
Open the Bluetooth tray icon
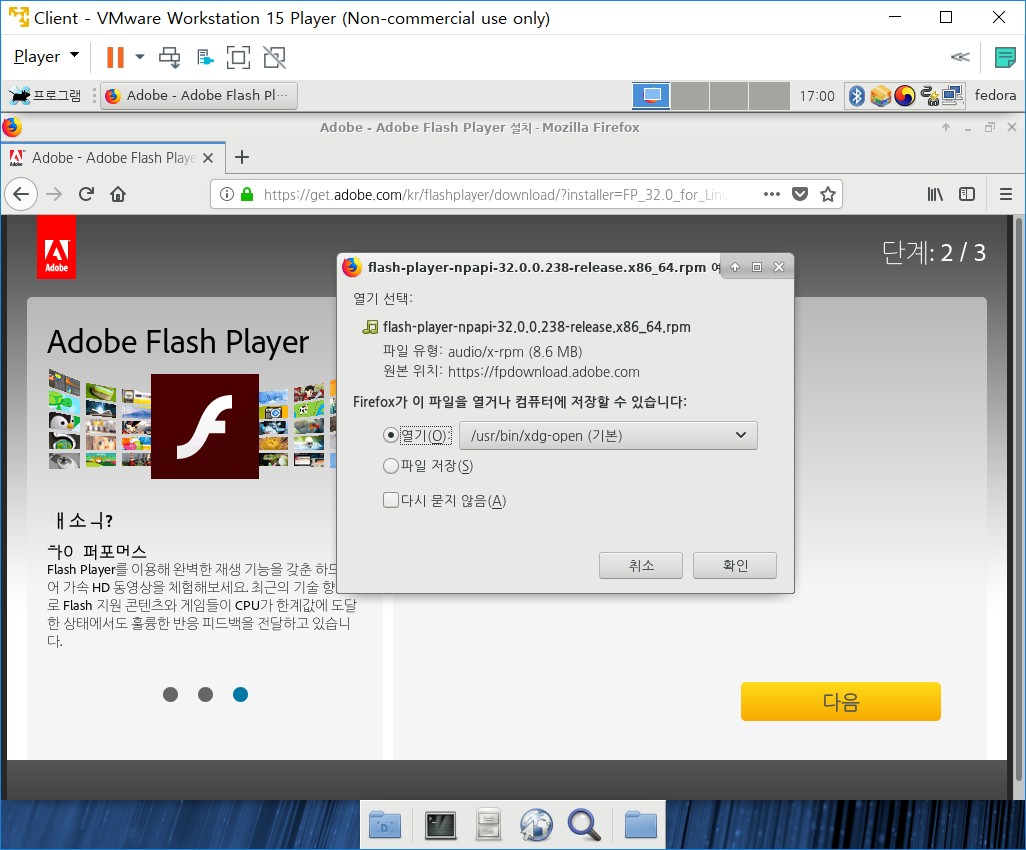(857, 96)
